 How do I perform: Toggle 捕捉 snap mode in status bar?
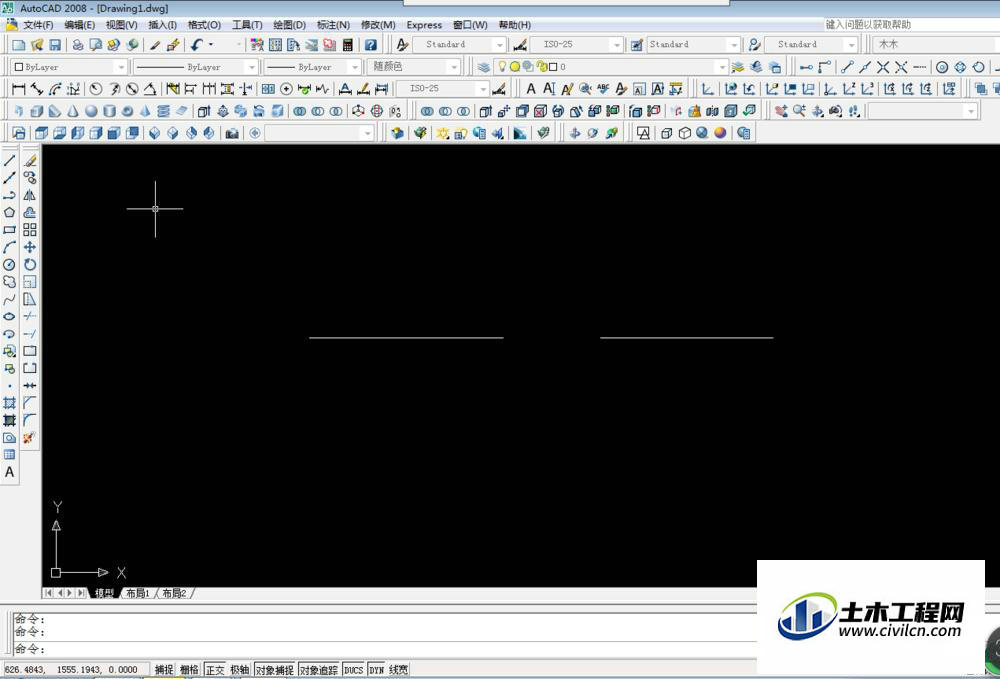pyautogui.click(x=164, y=669)
